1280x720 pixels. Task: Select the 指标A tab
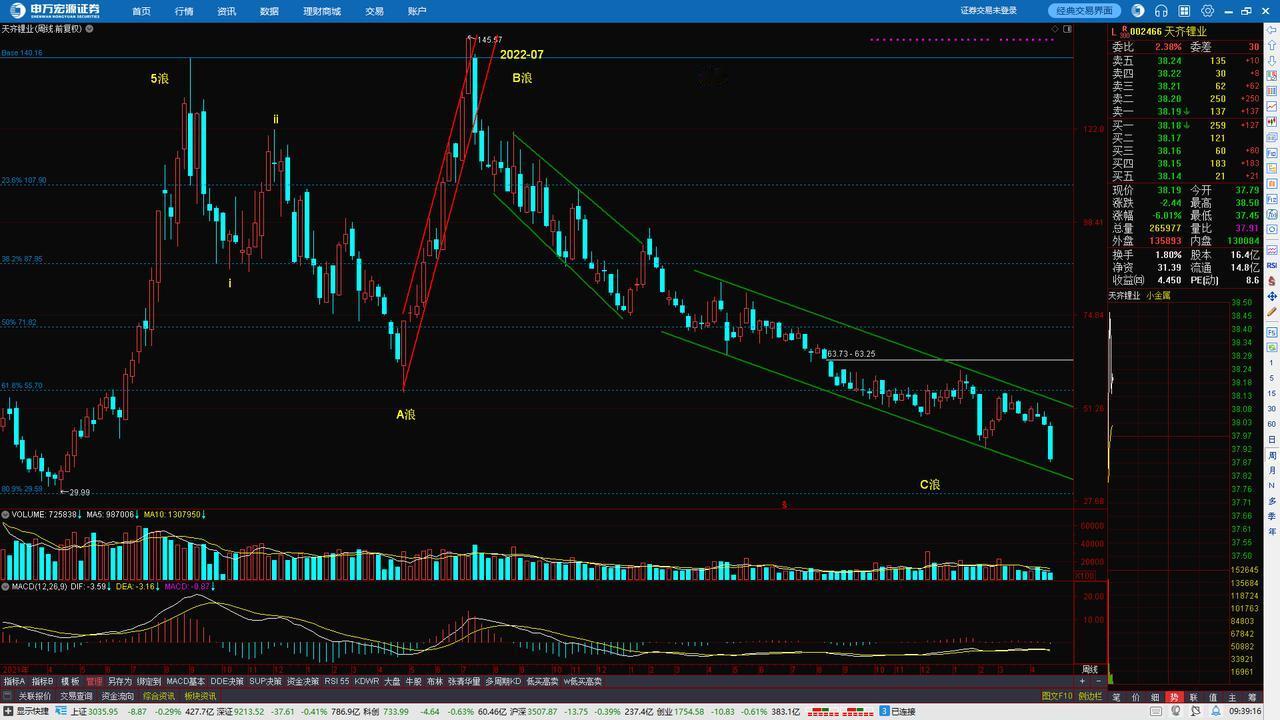coord(14,681)
